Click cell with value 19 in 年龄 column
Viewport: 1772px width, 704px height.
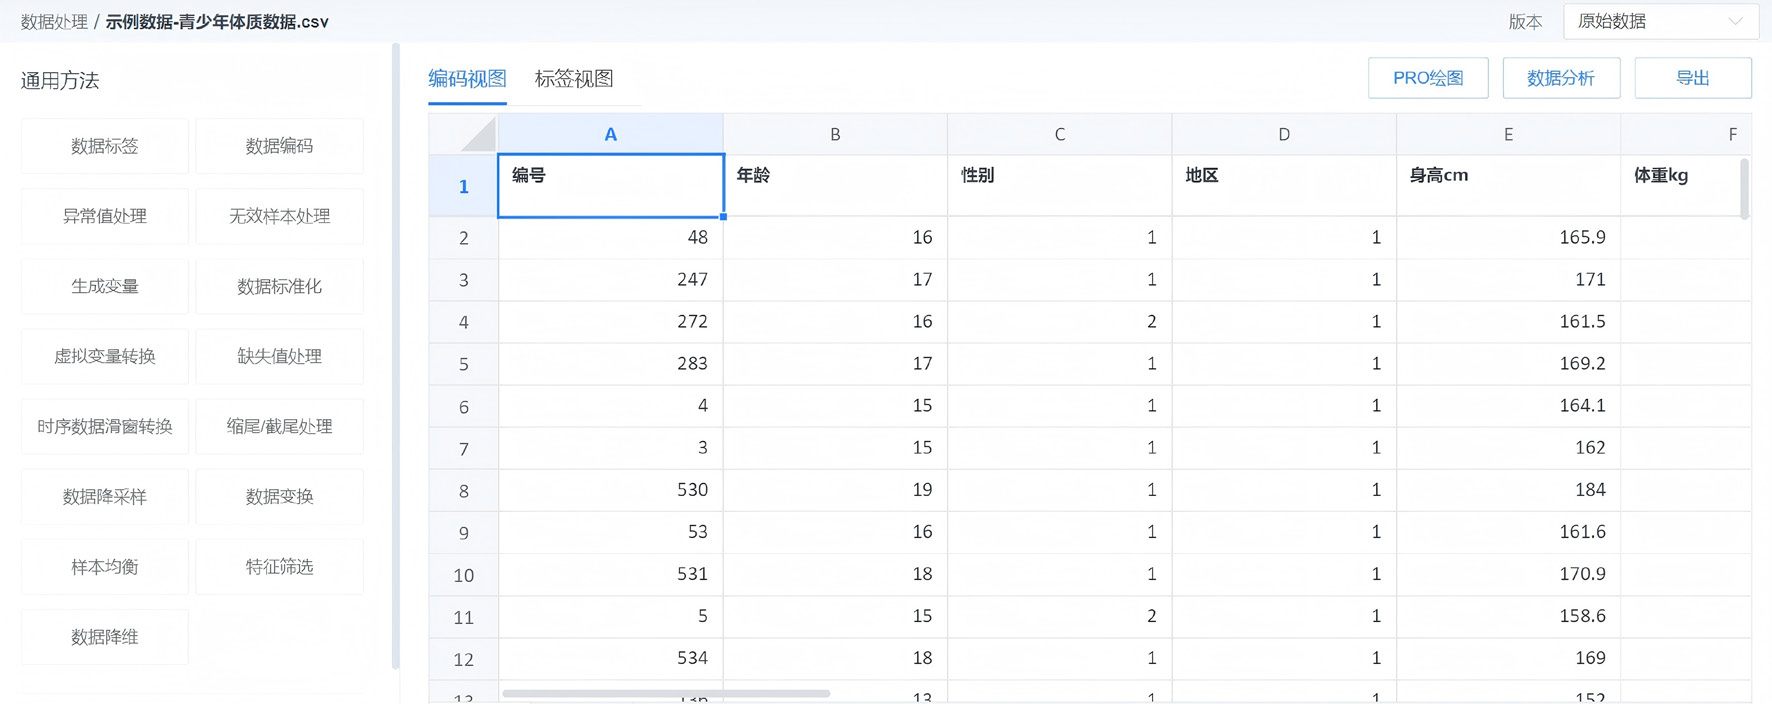coord(835,490)
